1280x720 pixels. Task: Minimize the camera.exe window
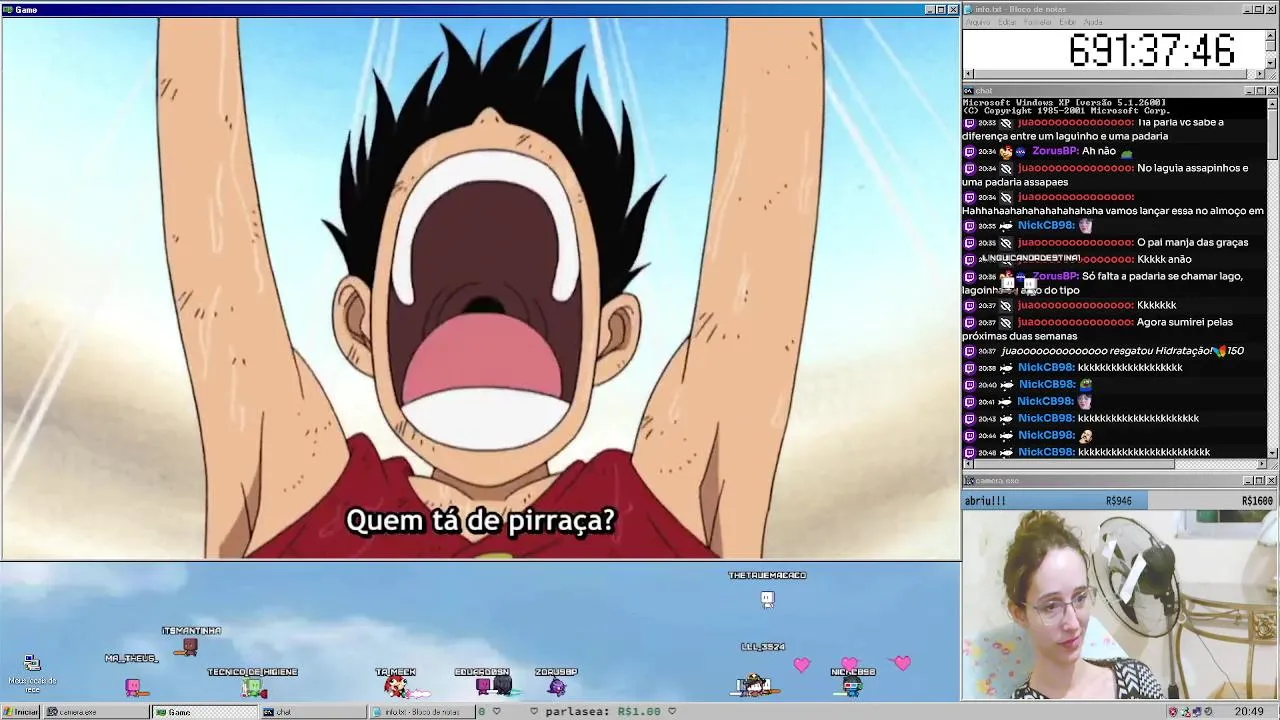click(x=1249, y=481)
